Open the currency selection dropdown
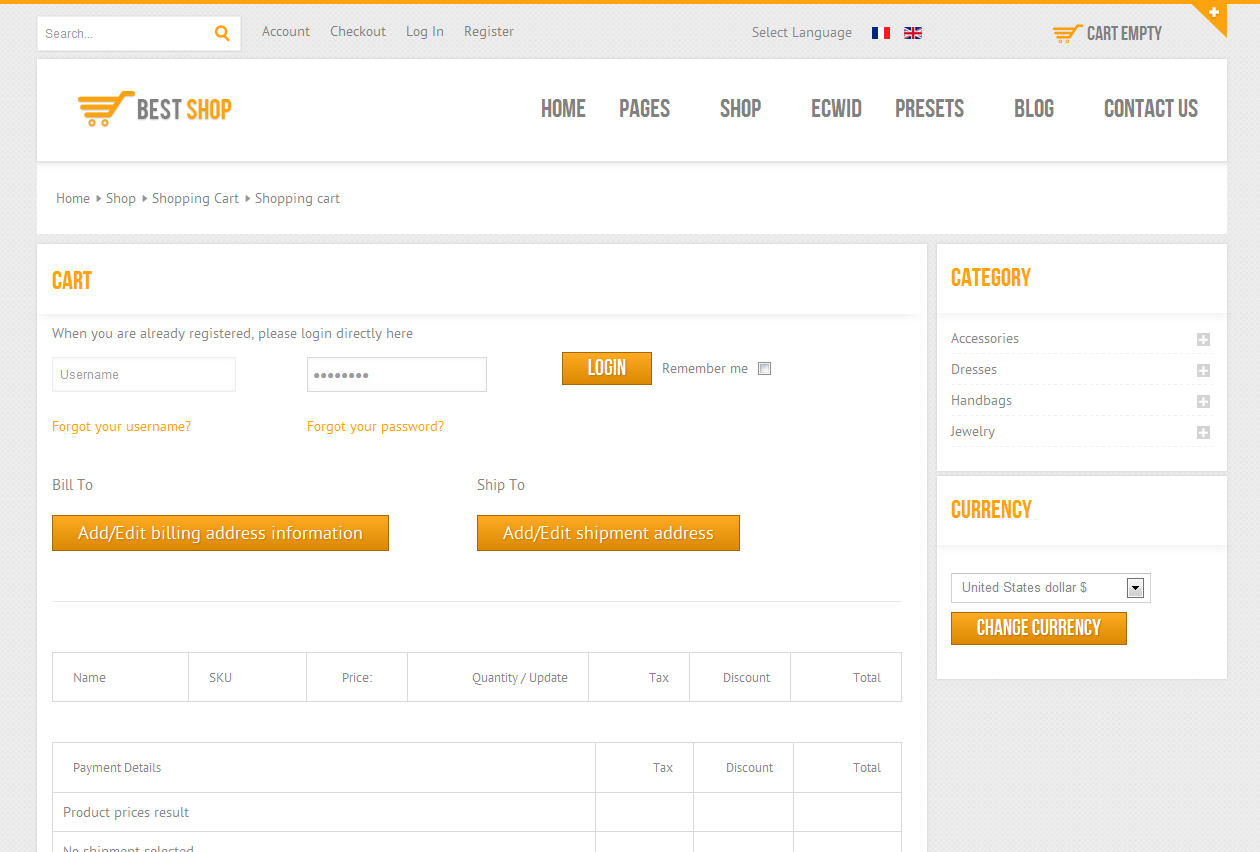Screen dimensions: 1260x852 click(1134, 587)
